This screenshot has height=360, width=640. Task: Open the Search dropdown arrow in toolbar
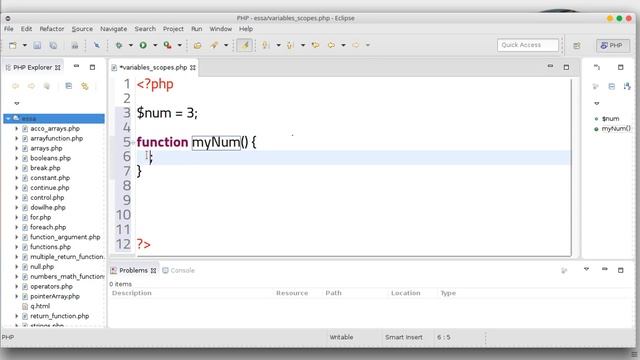[x=226, y=45]
